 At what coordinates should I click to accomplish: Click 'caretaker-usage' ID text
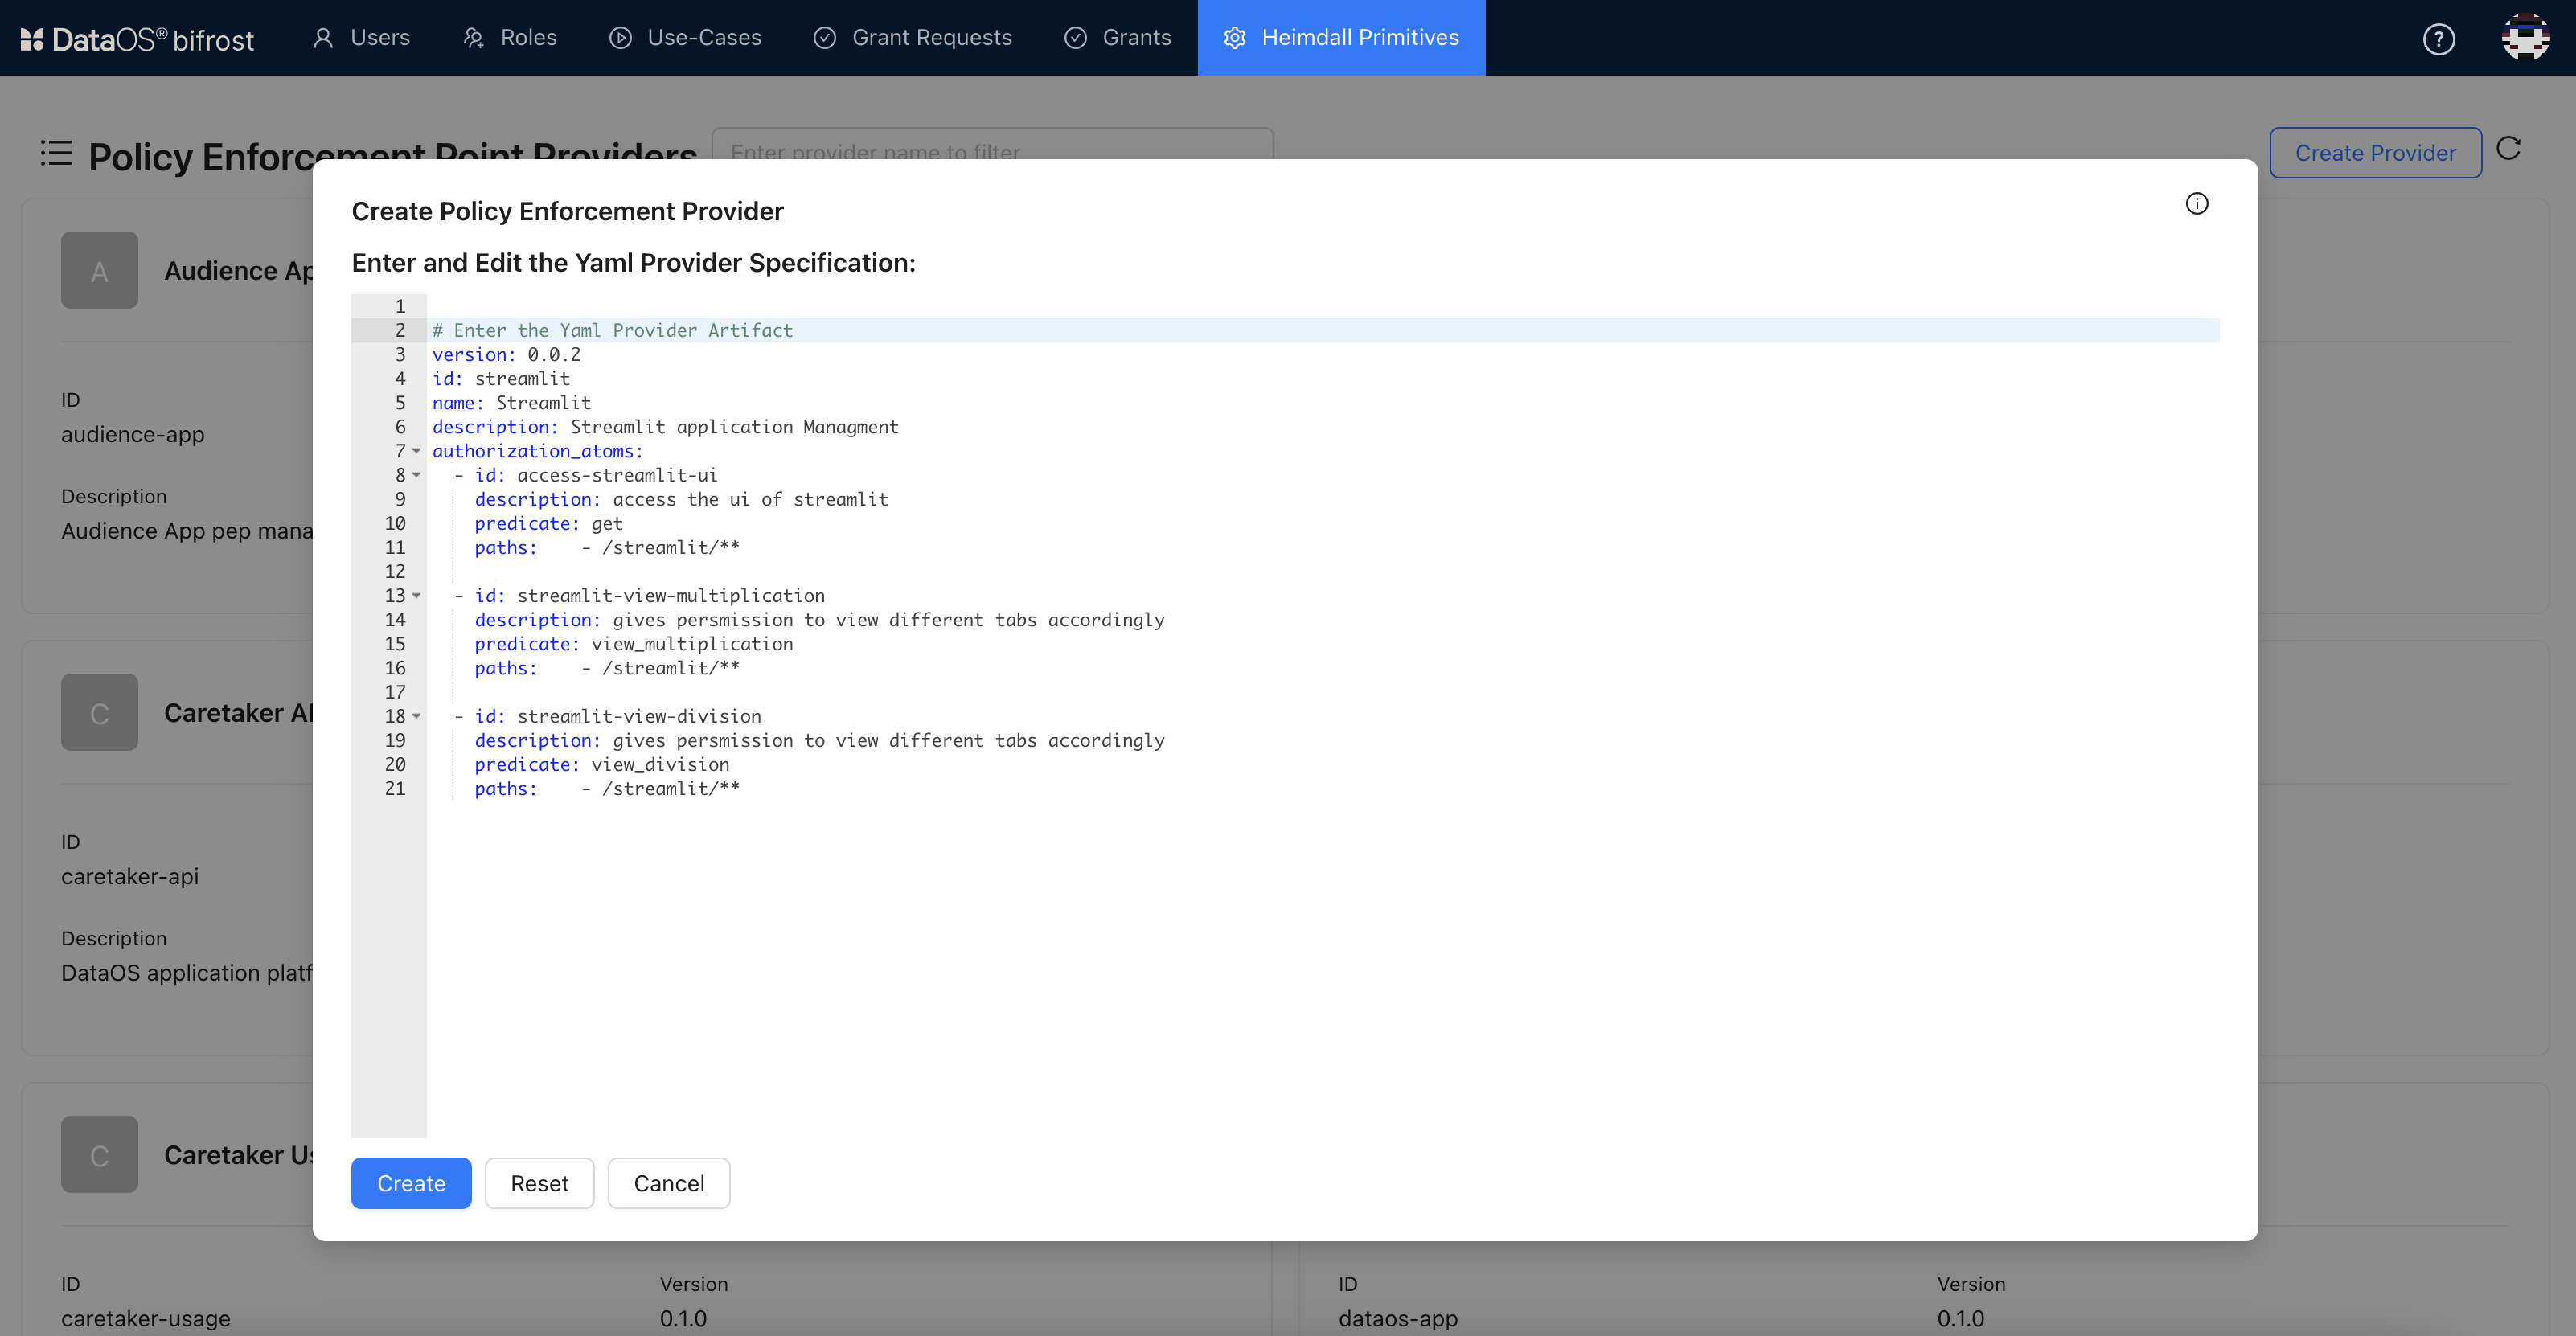pos(145,1318)
